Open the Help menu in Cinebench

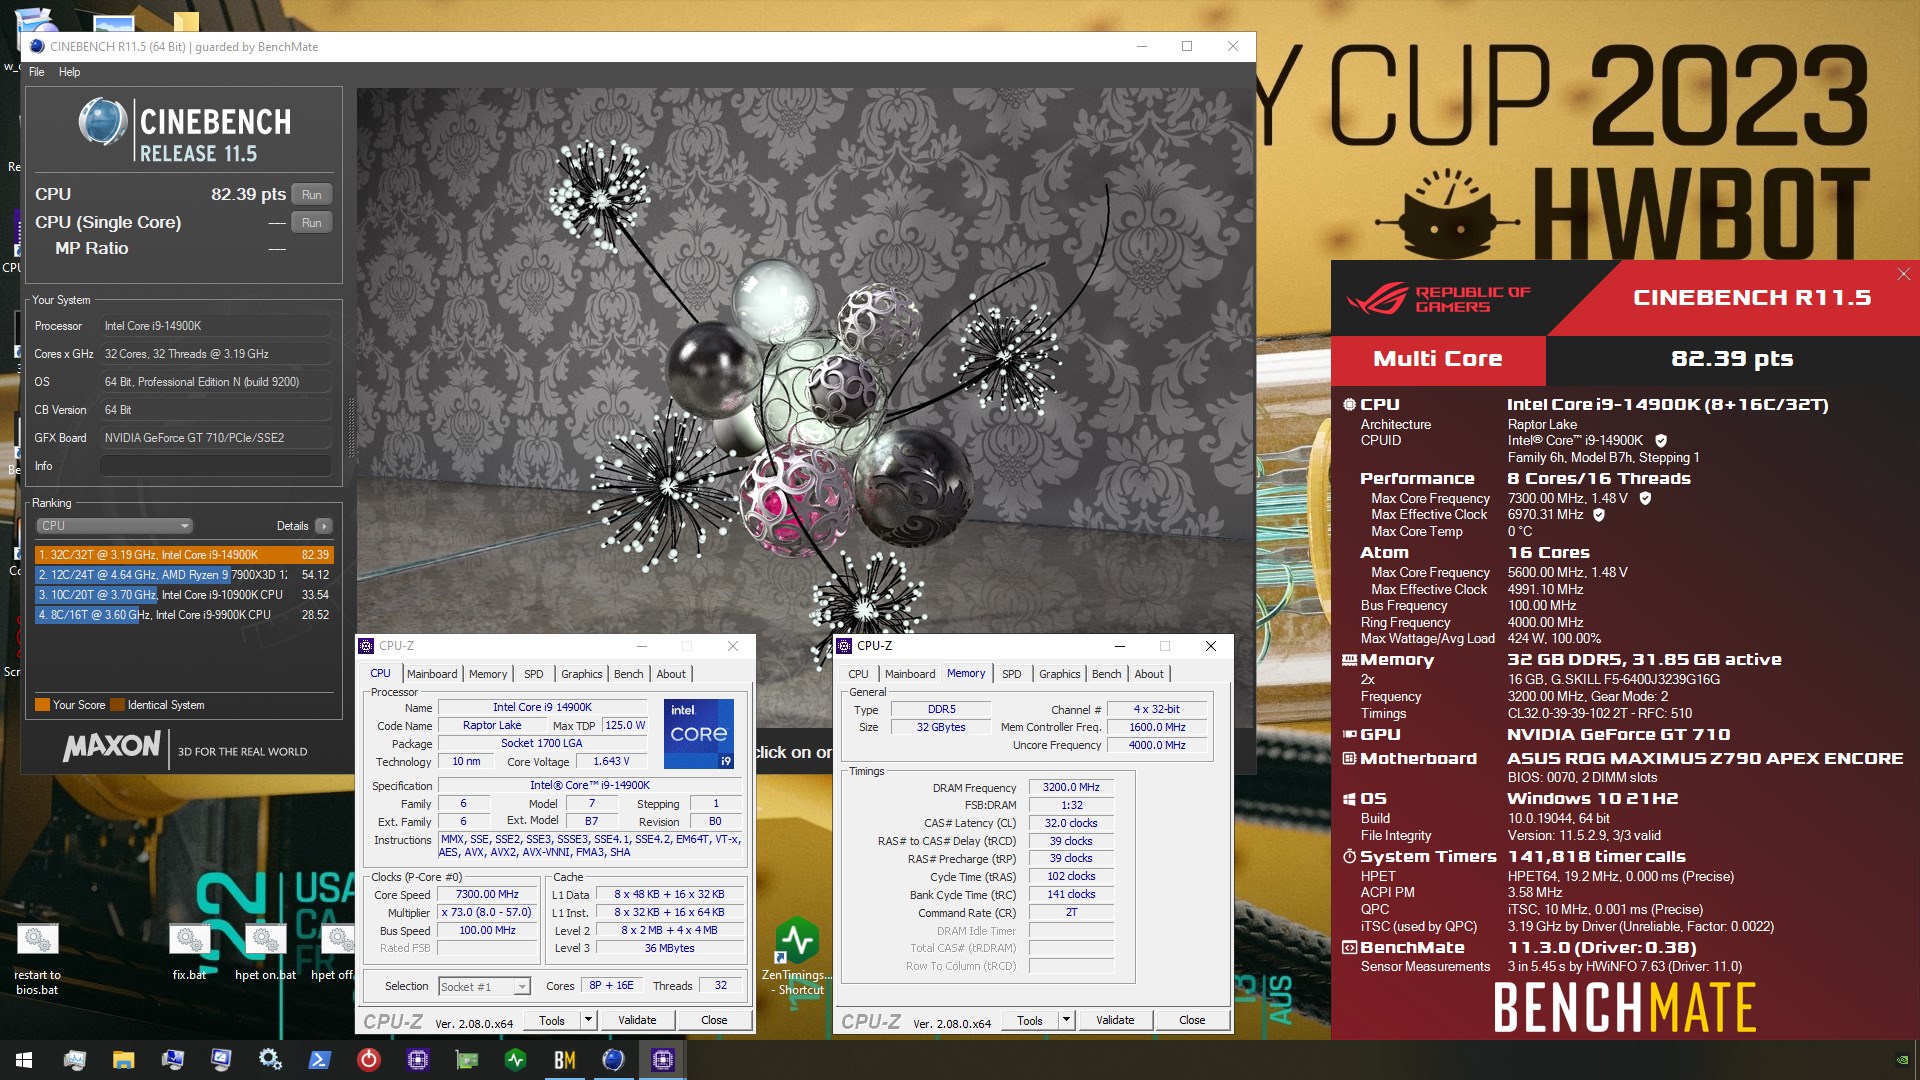click(69, 72)
